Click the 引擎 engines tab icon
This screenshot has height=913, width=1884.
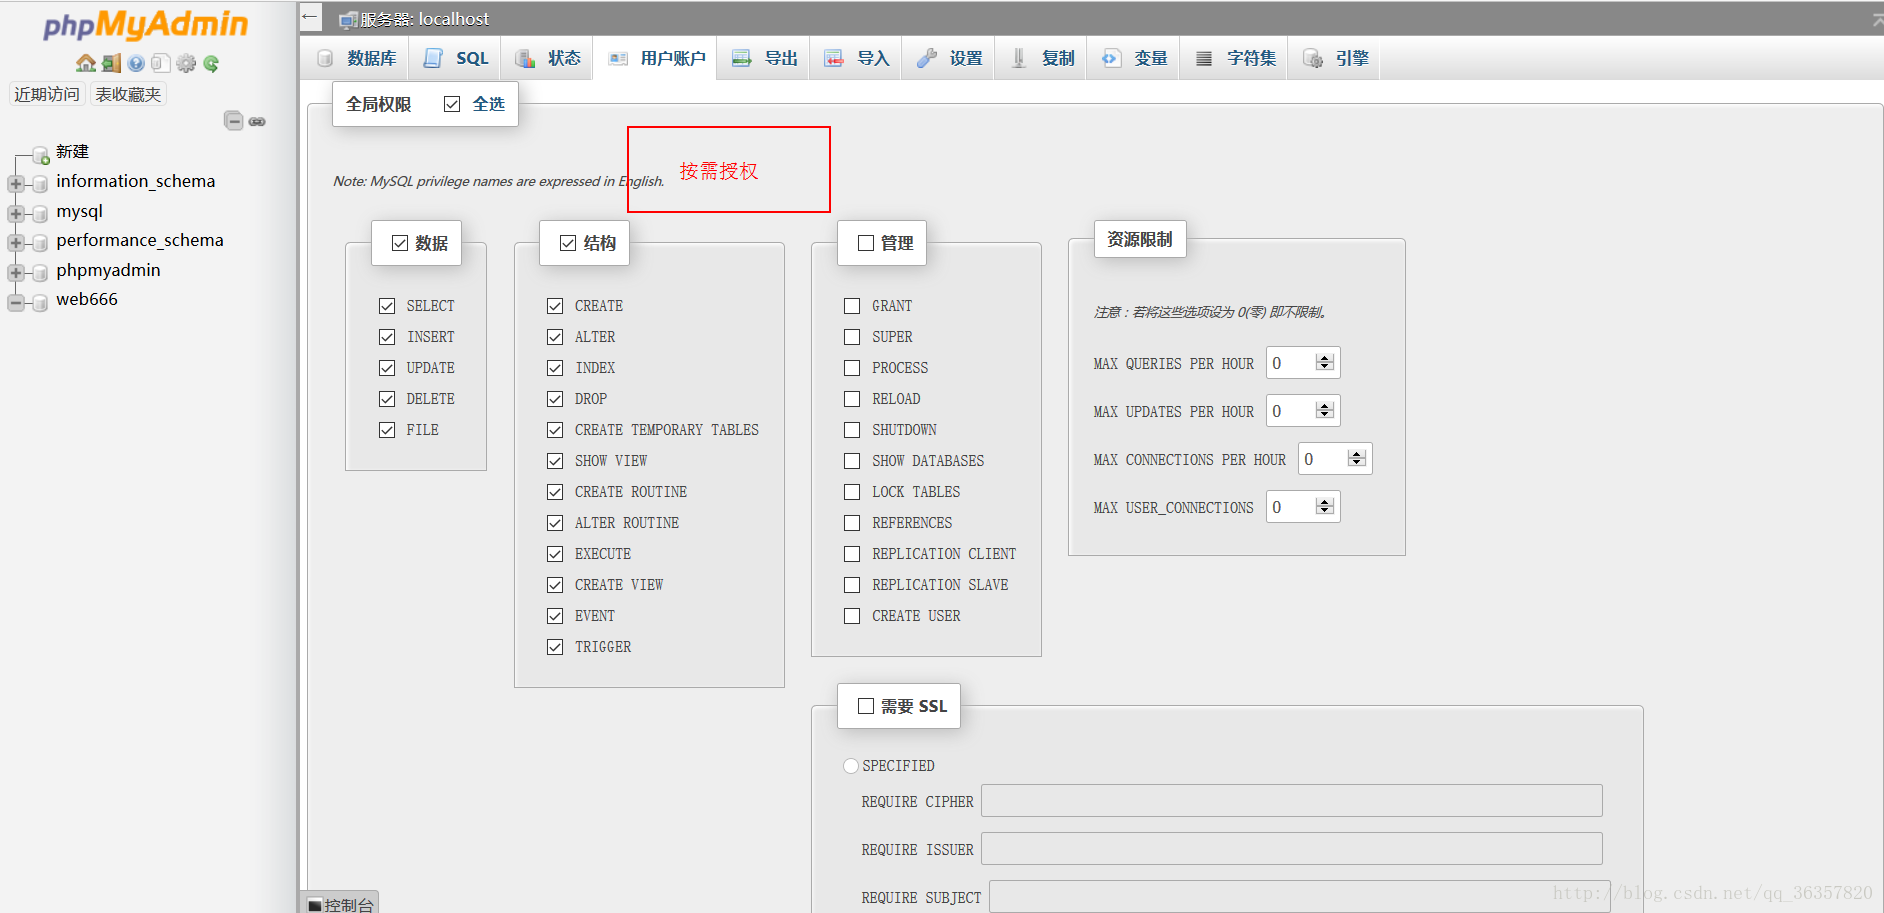tap(1313, 58)
